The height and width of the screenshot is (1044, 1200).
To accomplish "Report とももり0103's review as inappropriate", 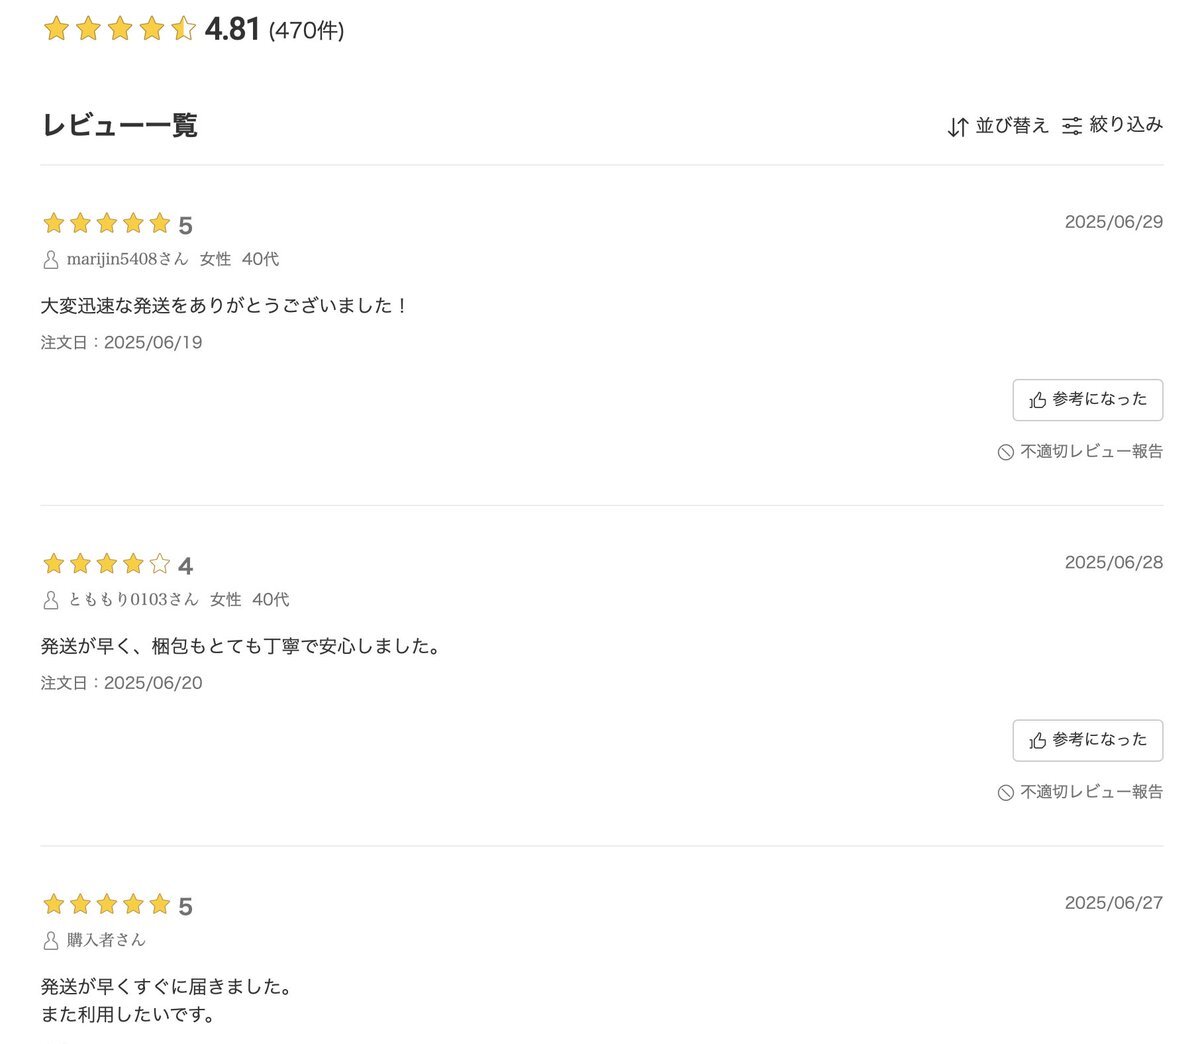I will pyautogui.click(x=1080, y=792).
